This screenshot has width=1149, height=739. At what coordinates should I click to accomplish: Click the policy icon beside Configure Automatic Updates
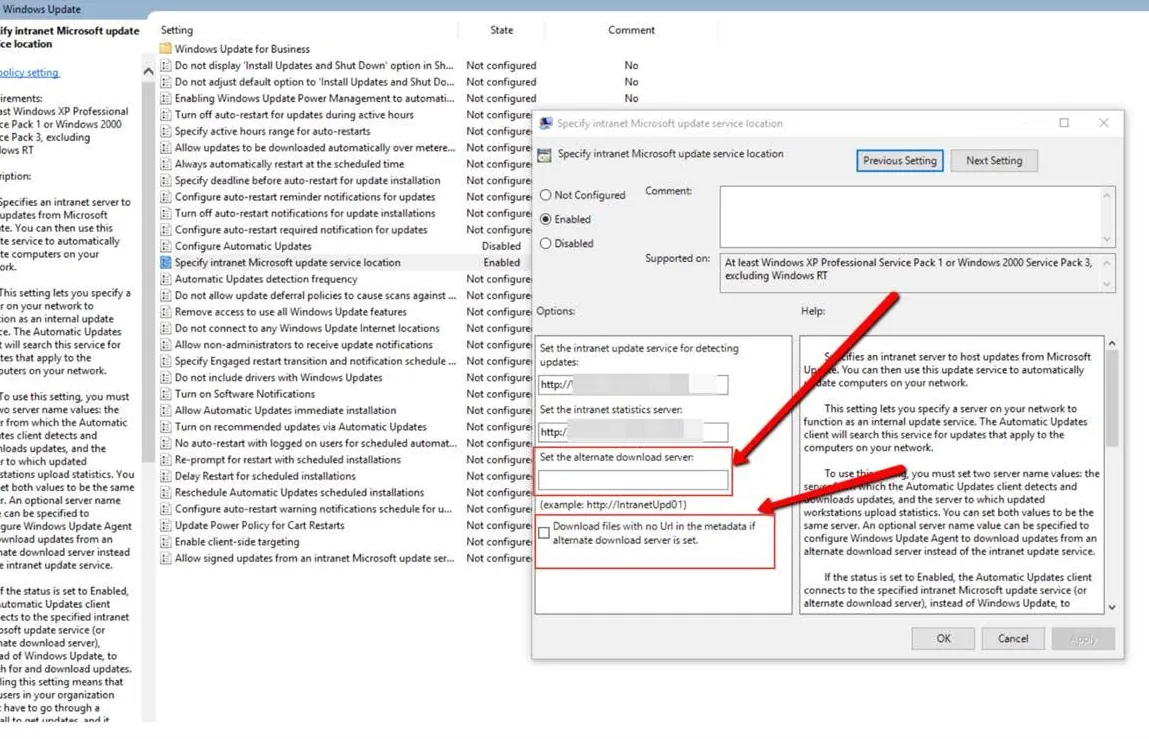coord(166,246)
